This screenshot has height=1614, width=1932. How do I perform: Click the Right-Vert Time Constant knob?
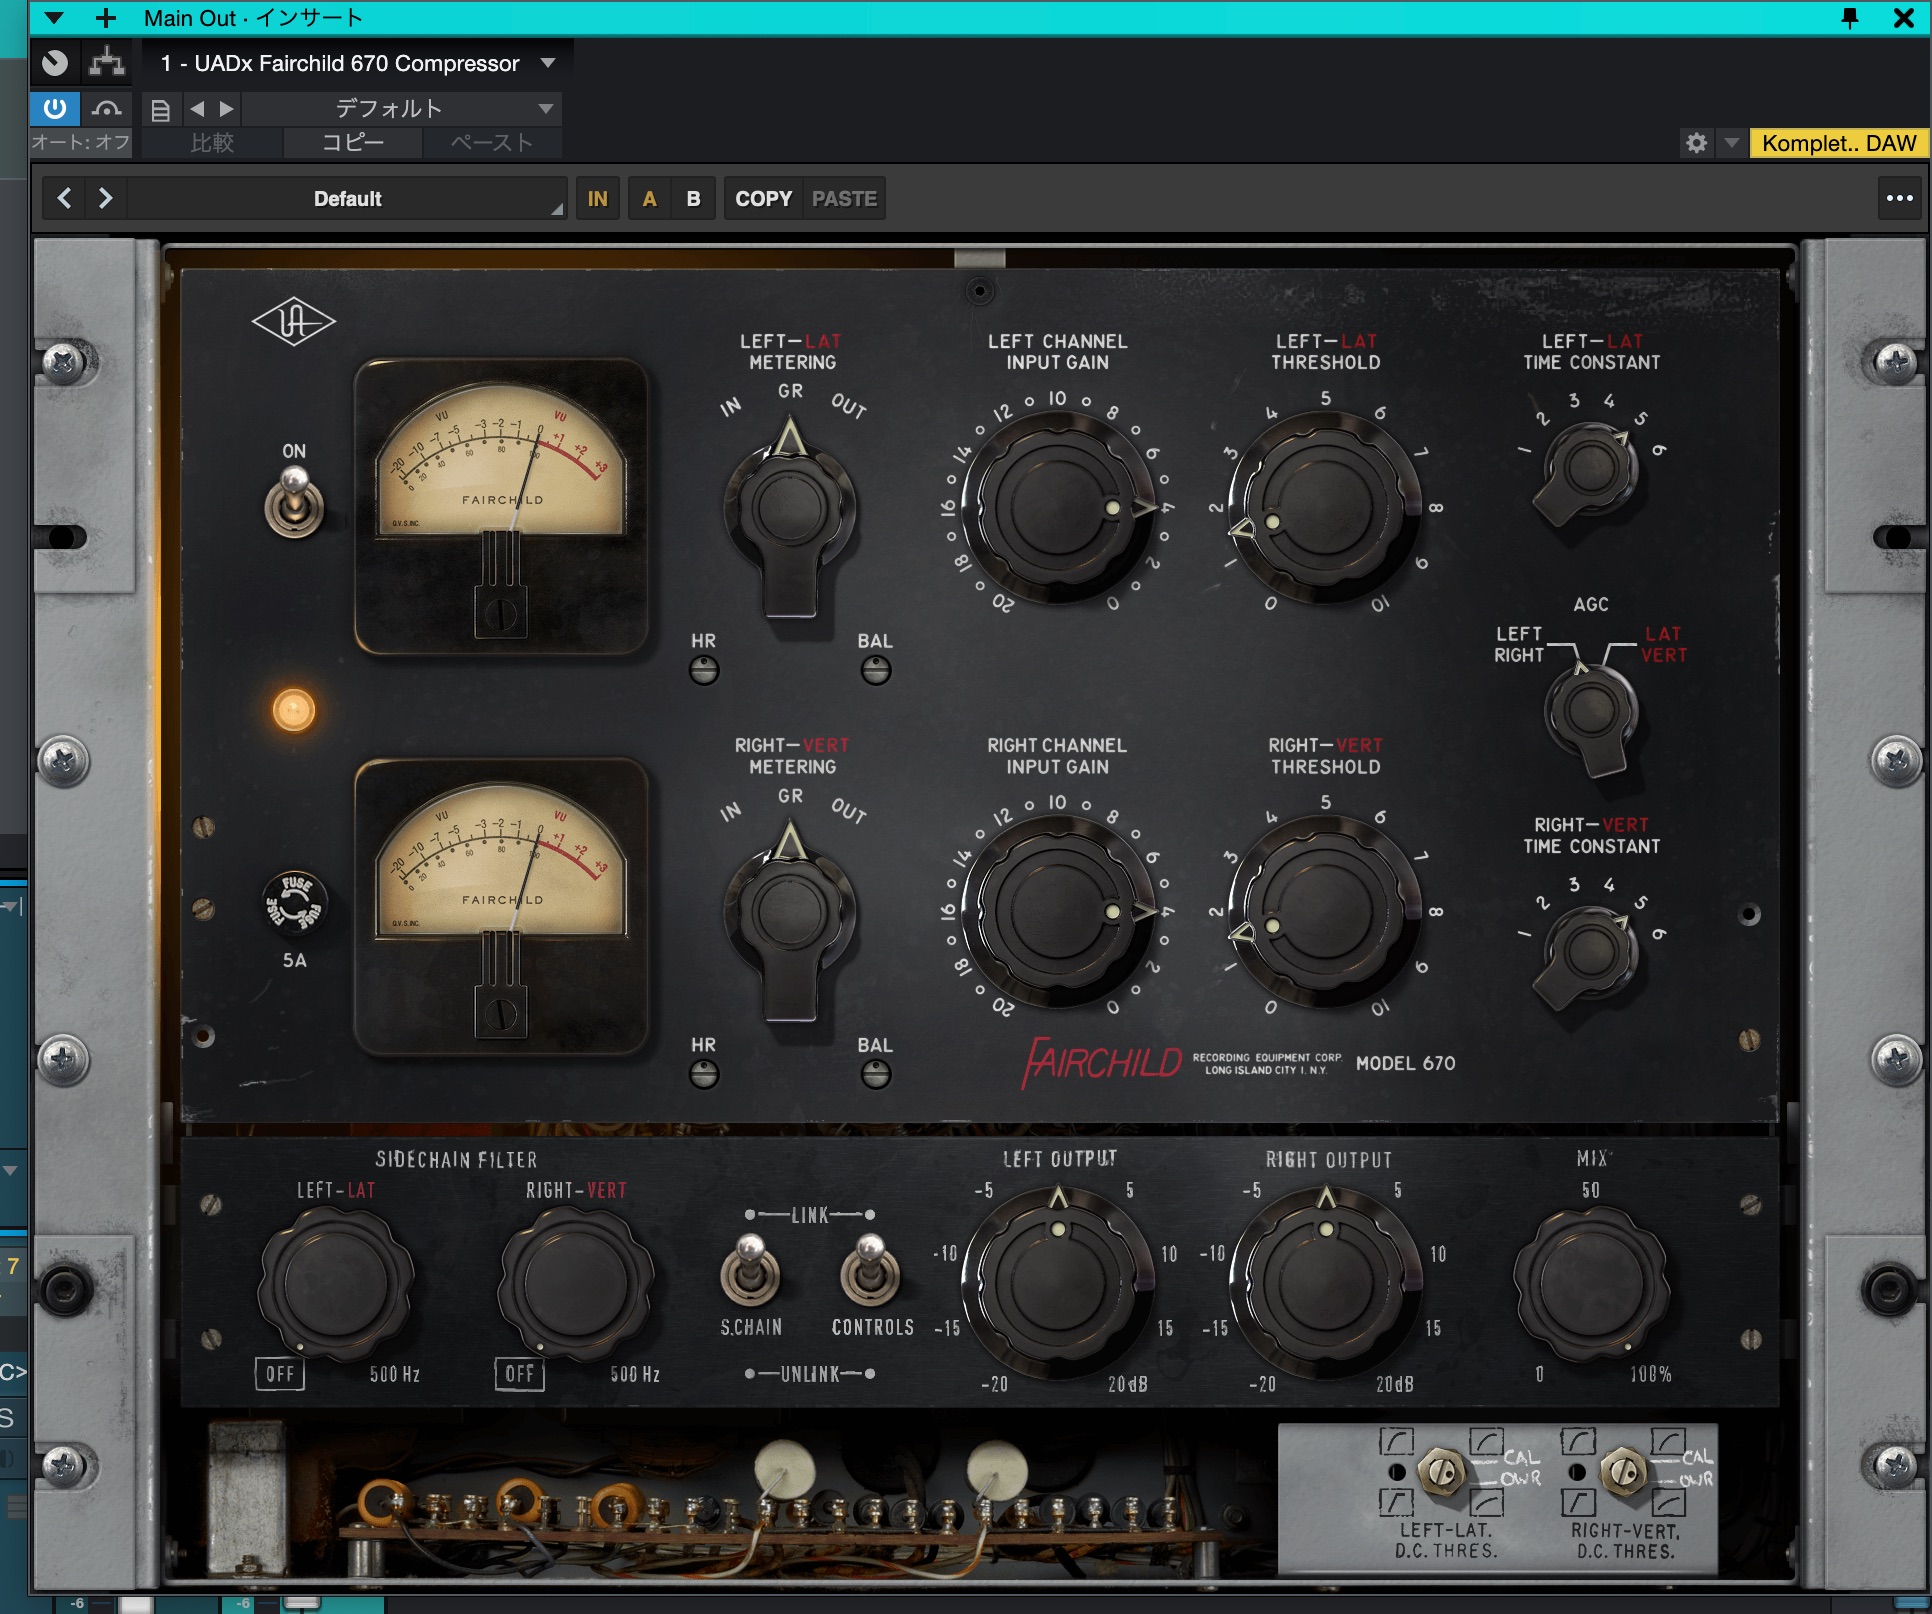tap(1590, 955)
